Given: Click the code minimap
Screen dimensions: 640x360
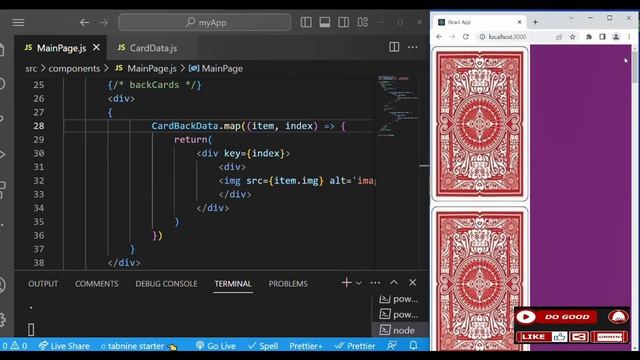Looking at the screenshot, I should [x=398, y=106].
